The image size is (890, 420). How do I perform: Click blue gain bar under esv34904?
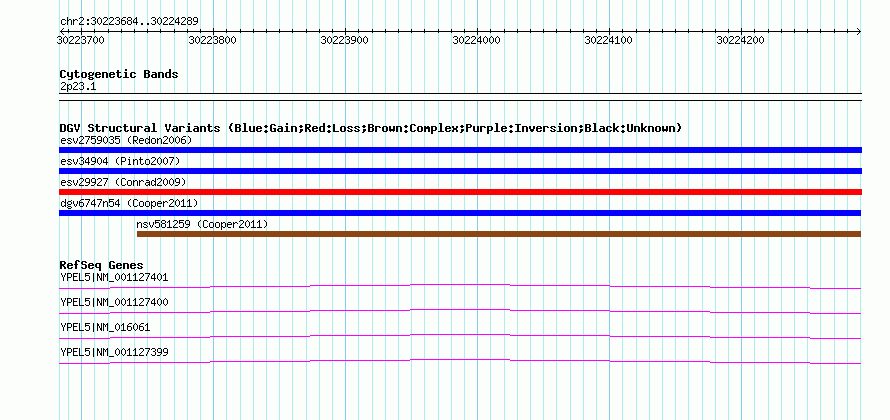460,171
